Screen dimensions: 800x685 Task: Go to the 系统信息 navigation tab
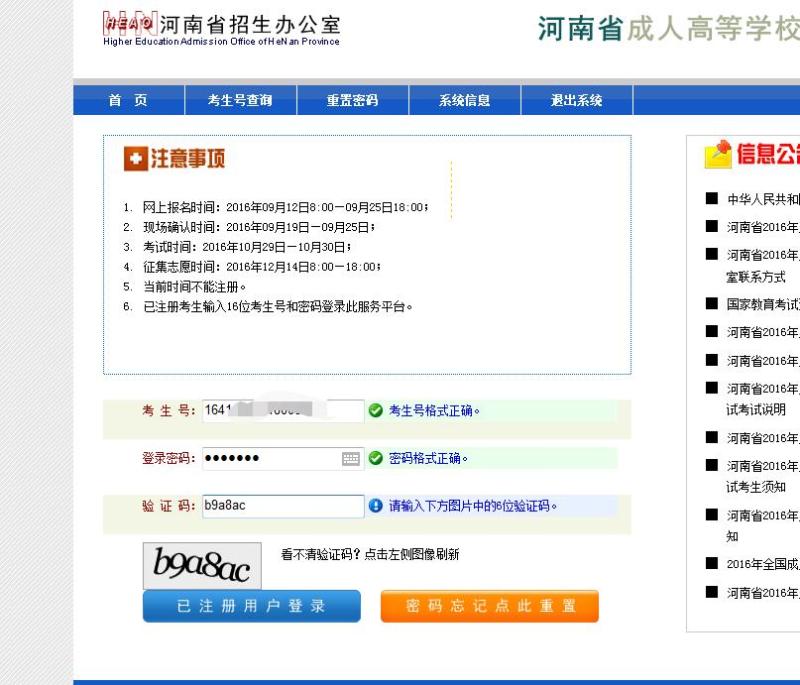click(465, 100)
